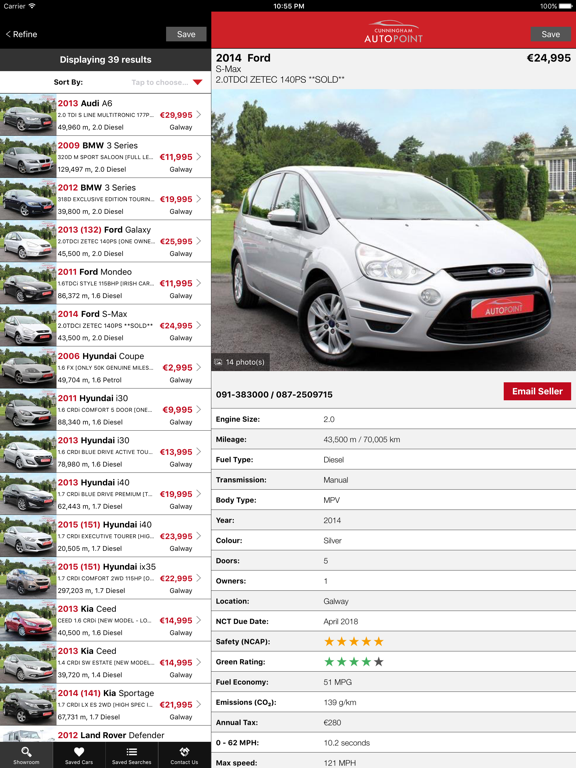Tap the Emissions 139 g/km value
The width and height of the screenshot is (576, 768).
[x=340, y=702]
